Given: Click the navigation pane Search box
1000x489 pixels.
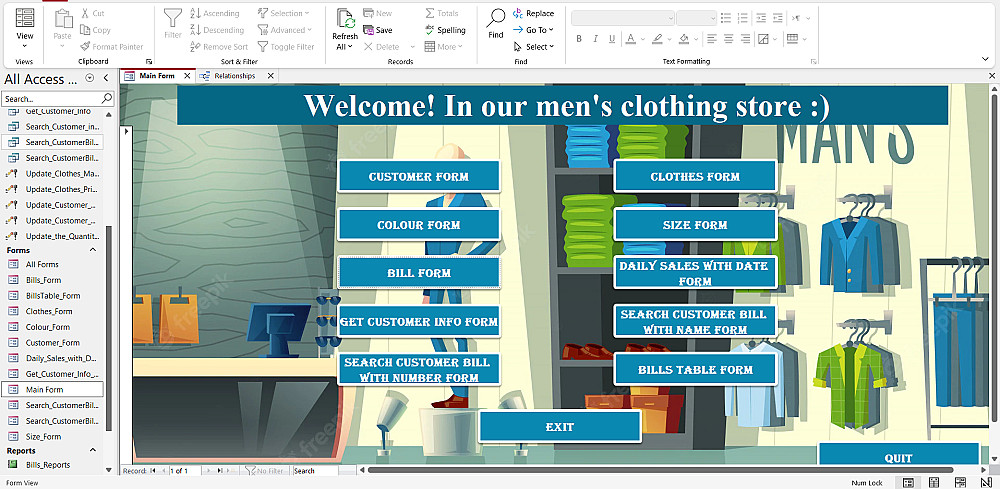Looking at the screenshot, I should coord(50,99).
